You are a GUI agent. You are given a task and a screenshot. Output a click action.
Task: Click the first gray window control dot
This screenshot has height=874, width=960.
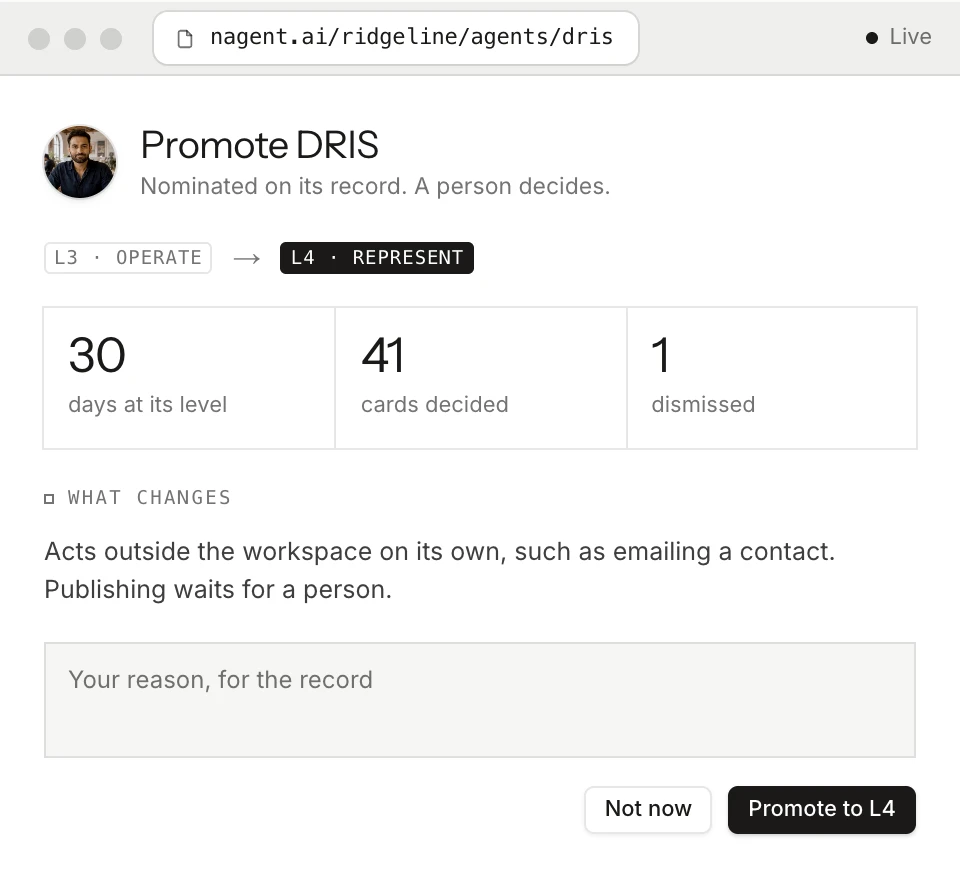(x=39, y=39)
